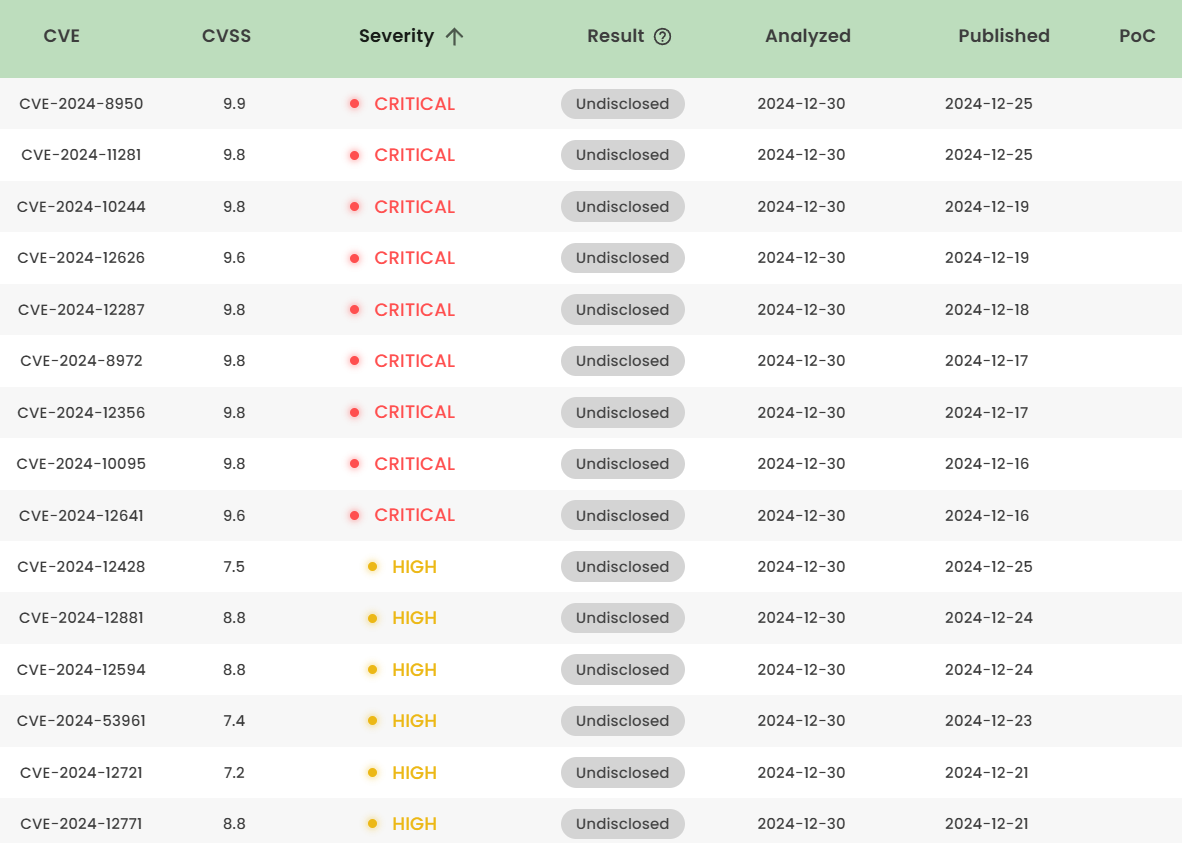Open CVE-2024-12594 entry
Screen dimensions: 1182x843
[x=81, y=670]
